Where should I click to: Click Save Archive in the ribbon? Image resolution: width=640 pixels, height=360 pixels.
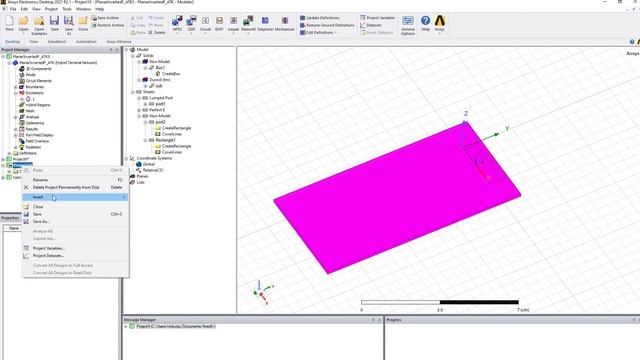pos(105,18)
